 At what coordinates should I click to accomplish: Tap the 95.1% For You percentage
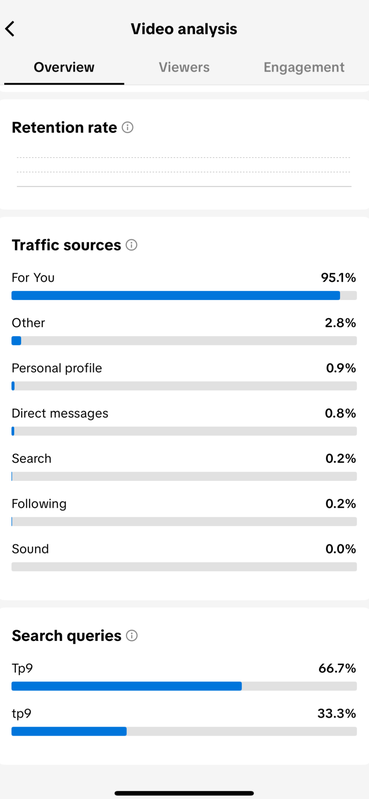click(x=338, y=278)
